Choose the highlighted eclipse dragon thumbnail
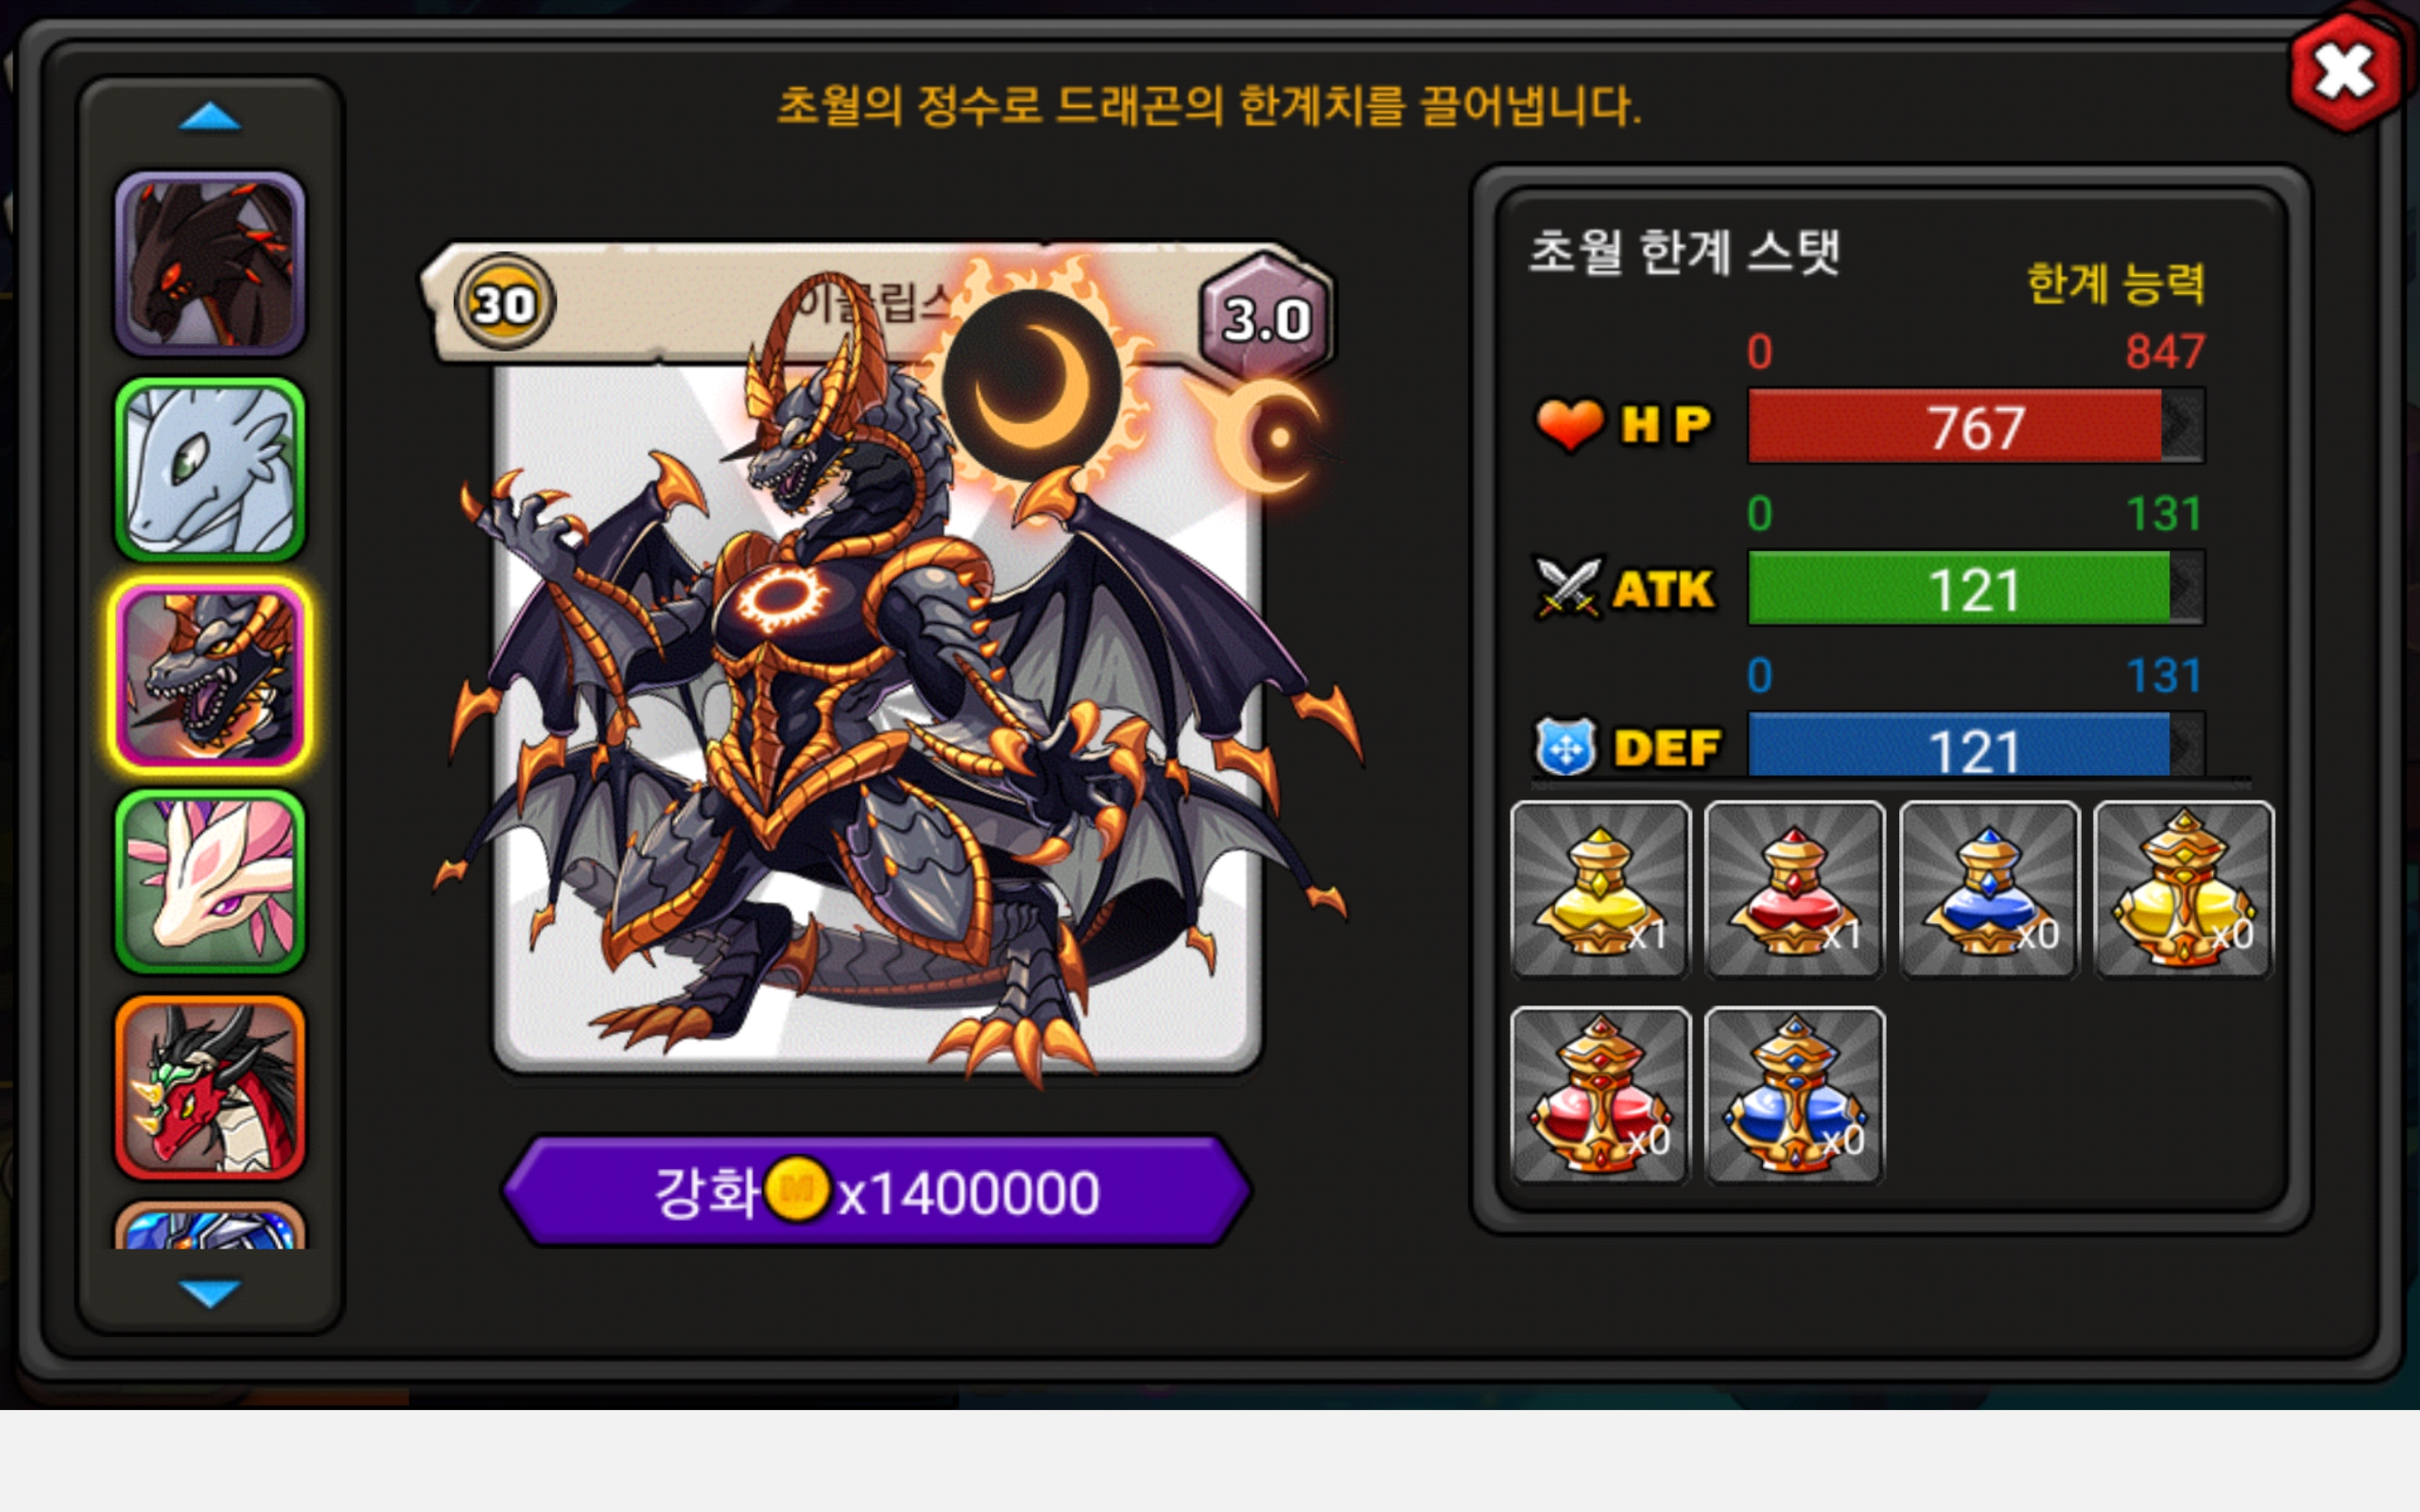2420x1512 pixels. tap(210, 675)
